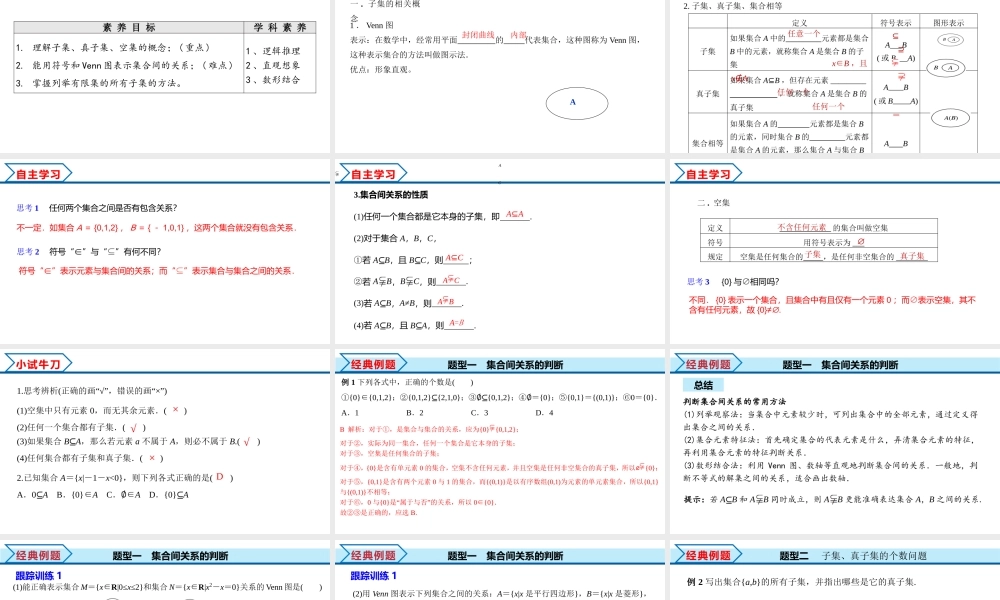1000x600 pixels.
Task: Click the title 题型二 子集、真子集的个数问题
Action: (853, 556)
